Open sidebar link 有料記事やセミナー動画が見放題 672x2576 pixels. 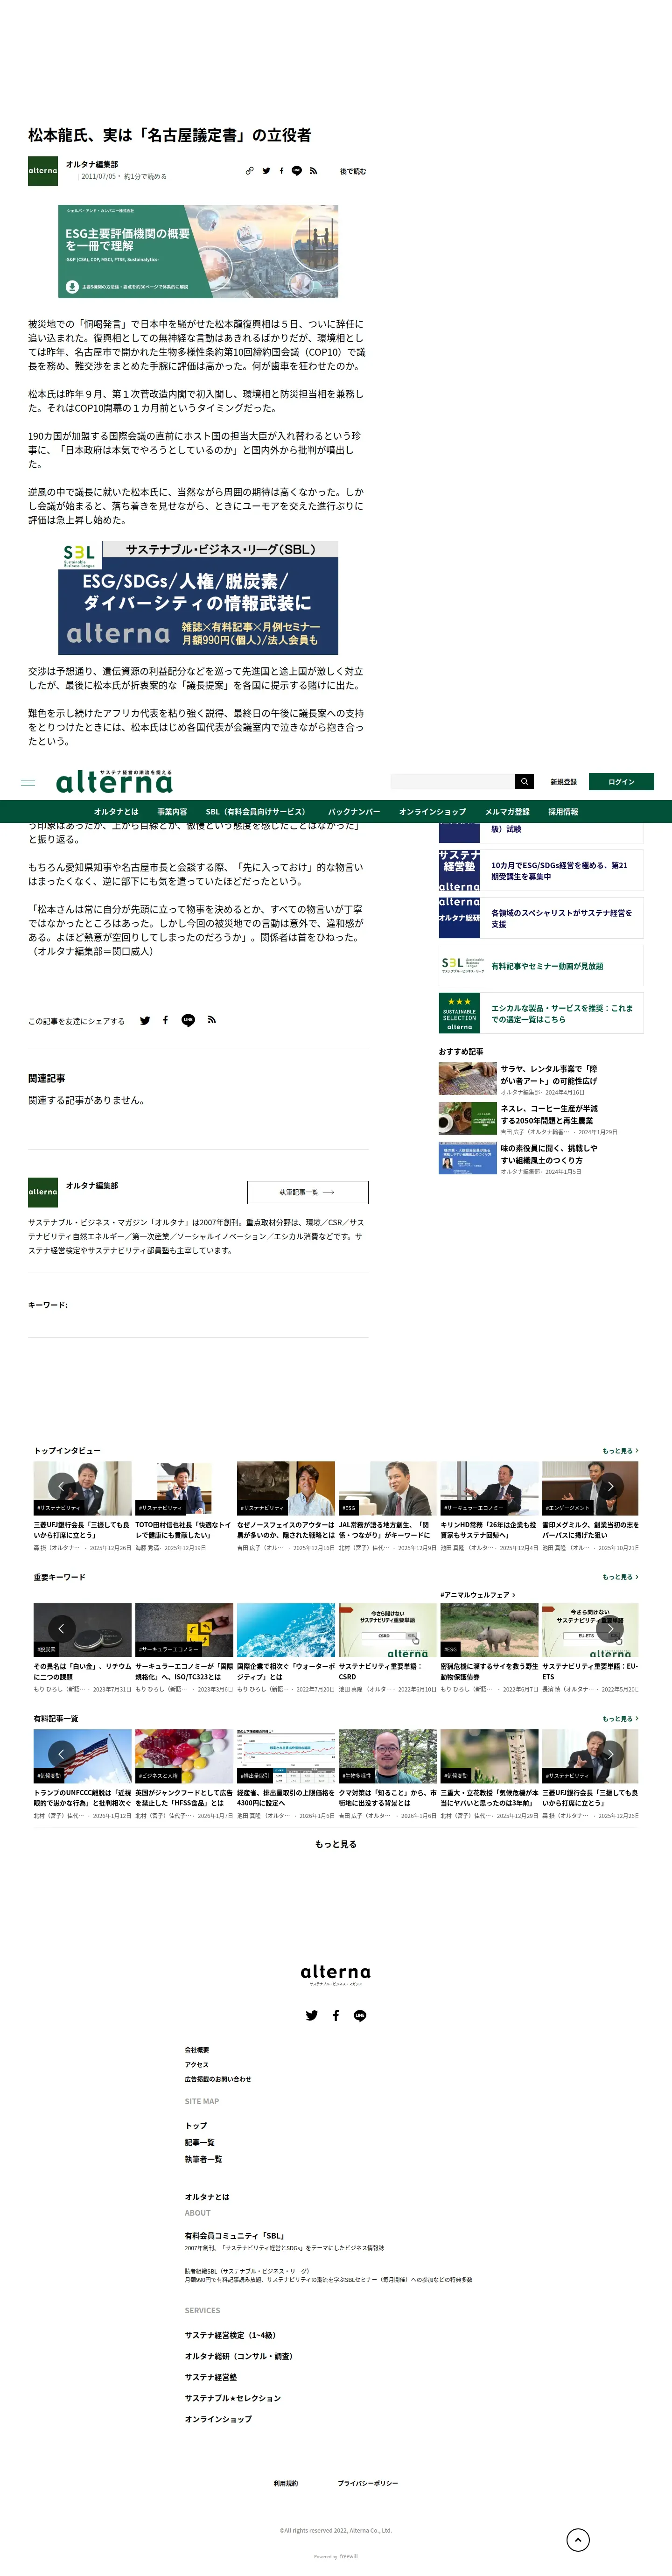click(541, 966)
